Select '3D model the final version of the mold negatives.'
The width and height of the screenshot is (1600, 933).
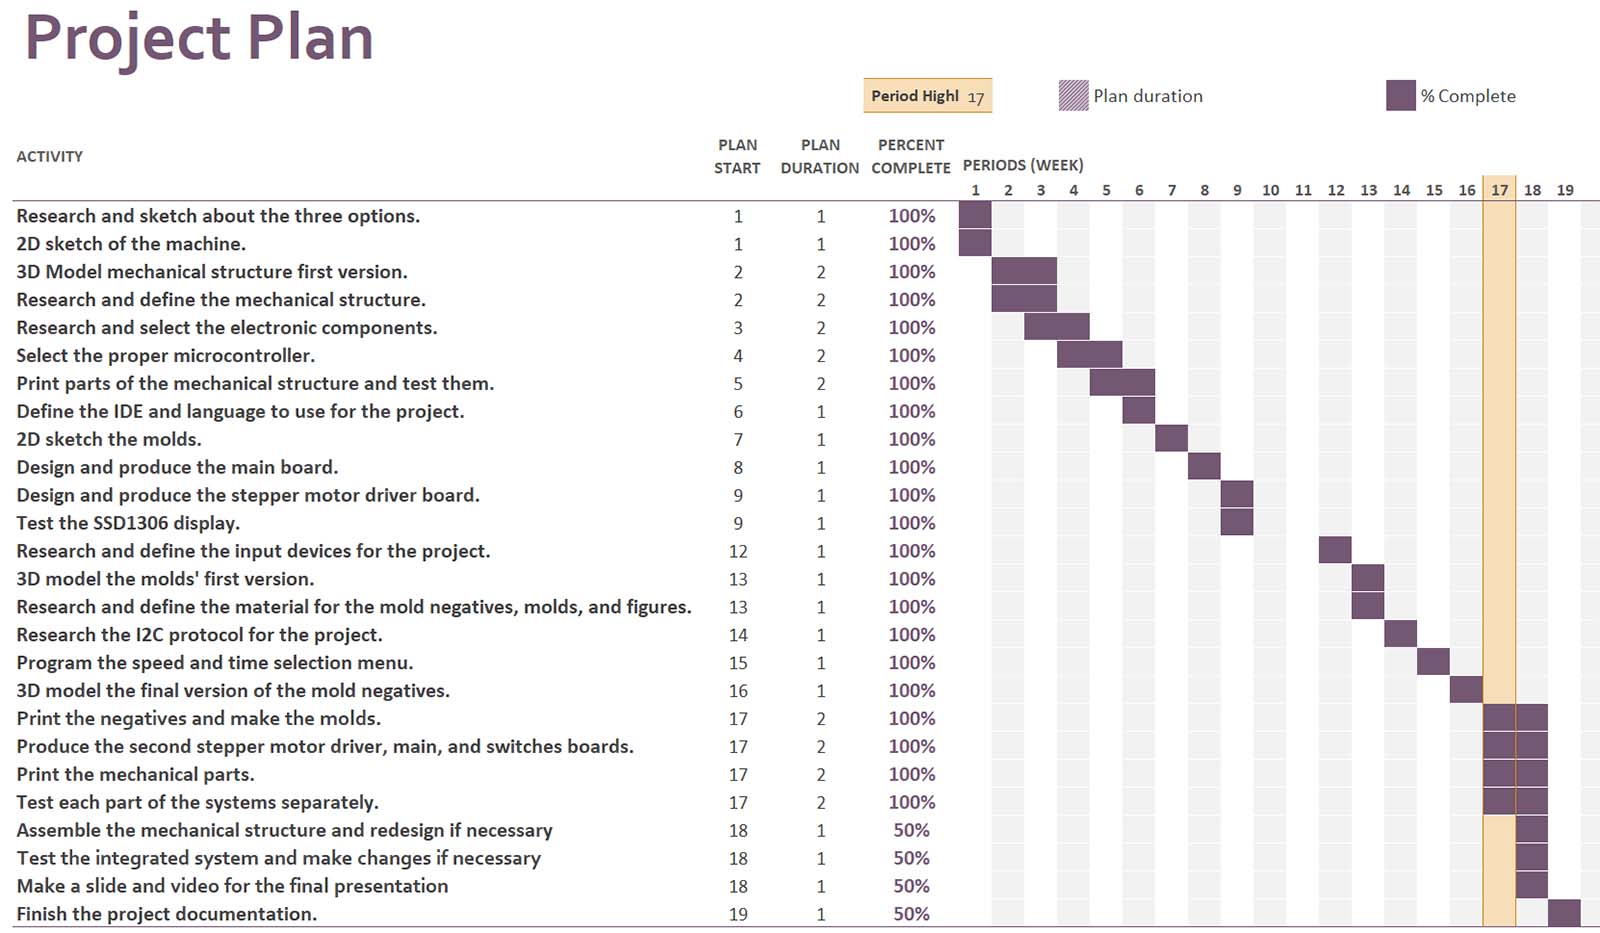pyautogui.click(x=233, y=692)
